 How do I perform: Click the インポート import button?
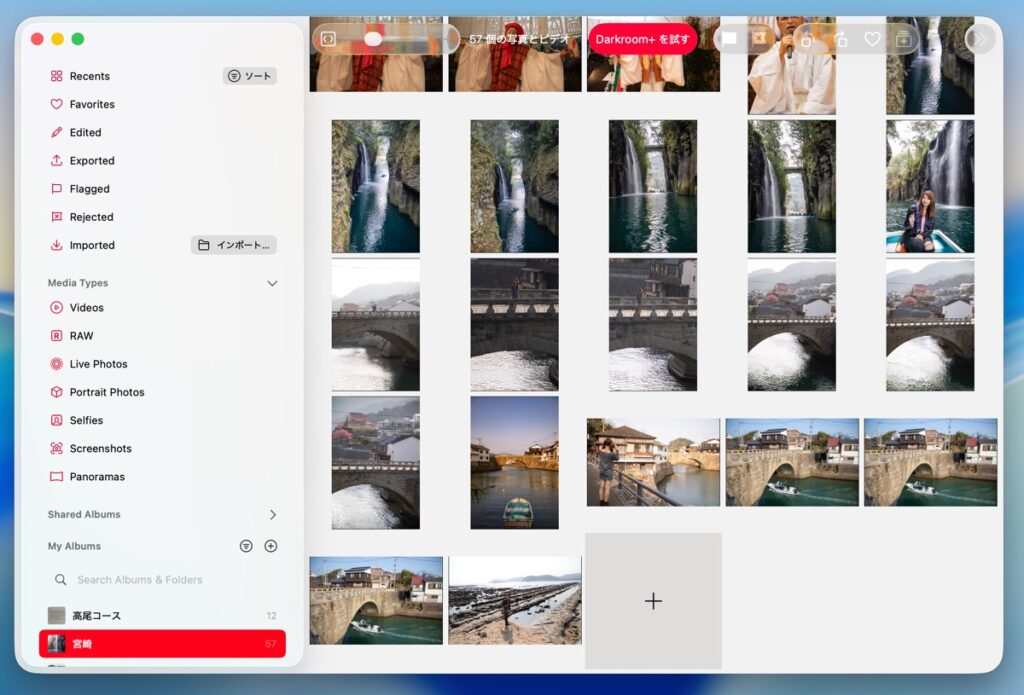234,245
